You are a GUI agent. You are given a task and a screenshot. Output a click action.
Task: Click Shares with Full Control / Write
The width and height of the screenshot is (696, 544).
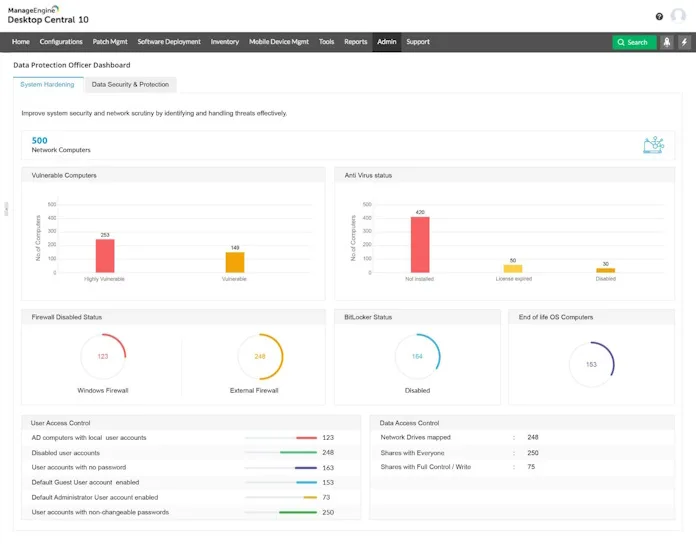[x=426, y=467]
